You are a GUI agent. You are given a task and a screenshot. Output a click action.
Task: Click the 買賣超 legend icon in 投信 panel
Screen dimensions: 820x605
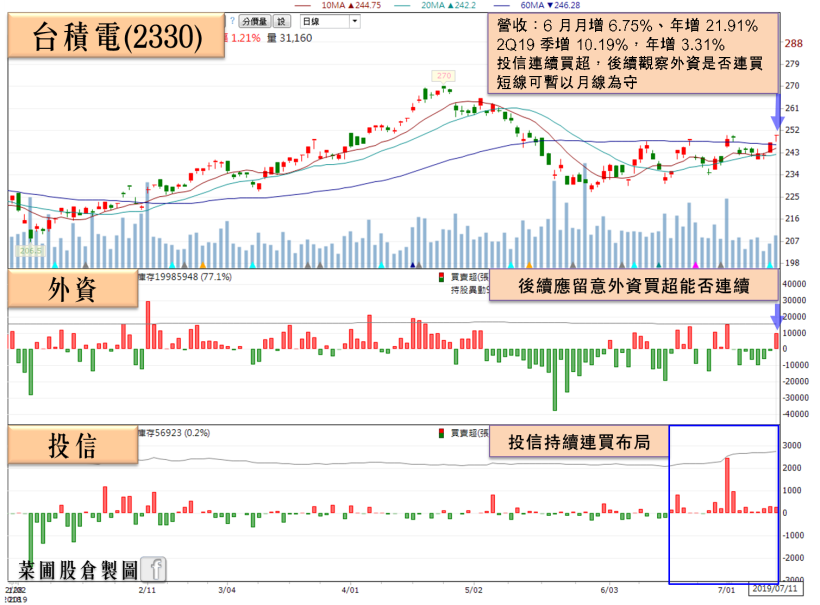pyautogui.click(x=441, y=433)
